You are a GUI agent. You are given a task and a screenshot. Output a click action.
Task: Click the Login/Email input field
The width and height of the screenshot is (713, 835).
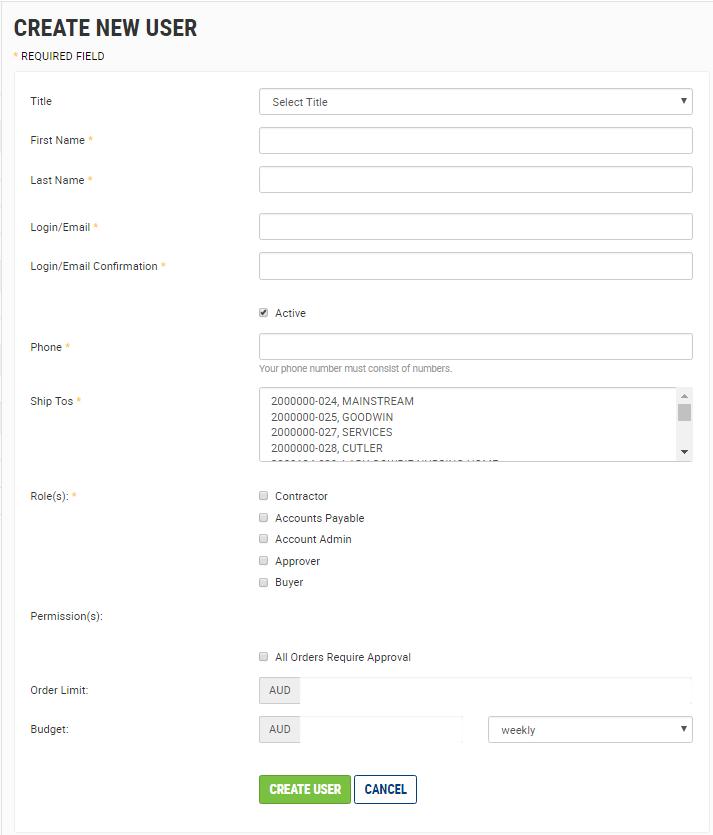click(475, 227)
